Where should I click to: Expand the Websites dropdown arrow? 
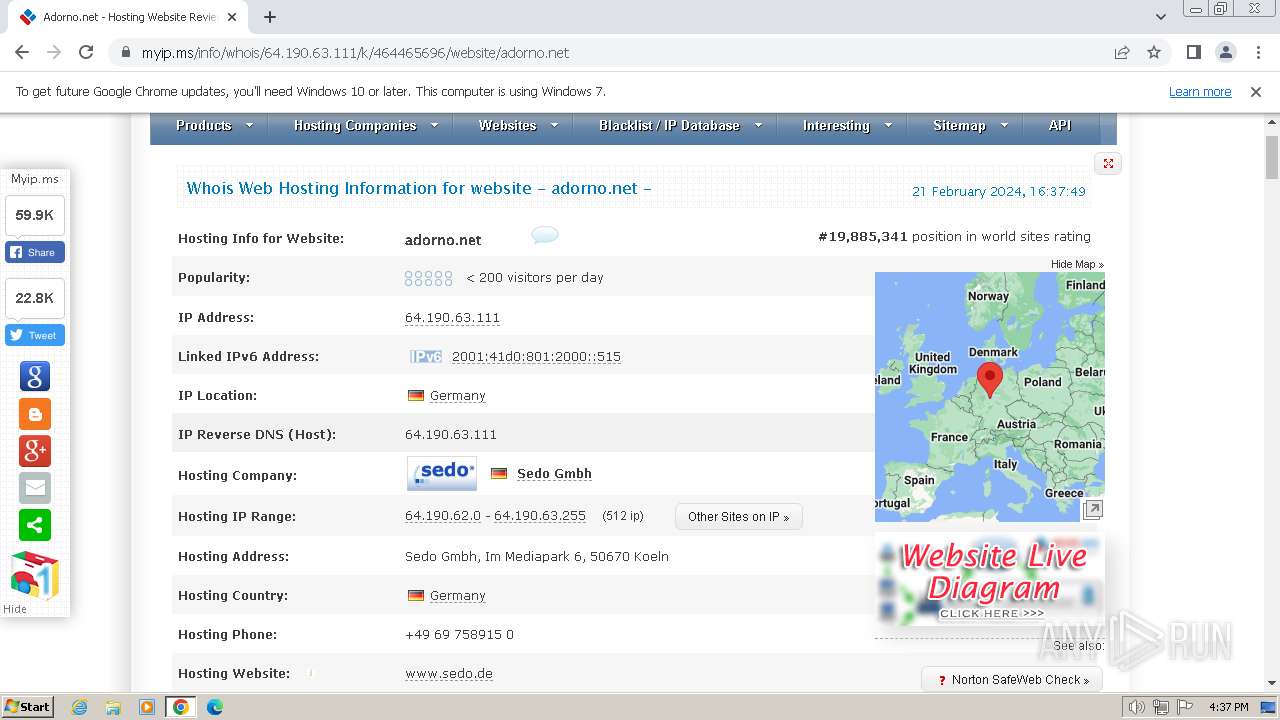(x=554, y=125)
